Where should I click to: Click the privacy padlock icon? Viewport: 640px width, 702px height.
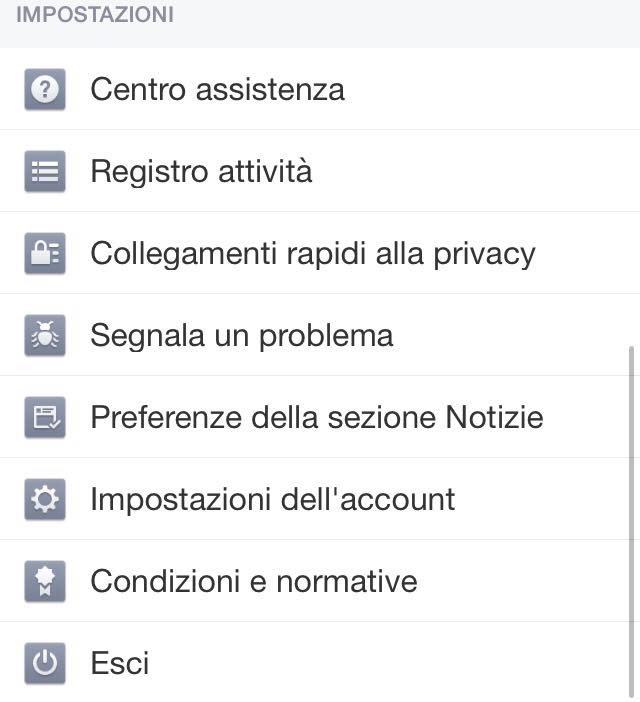44,254
